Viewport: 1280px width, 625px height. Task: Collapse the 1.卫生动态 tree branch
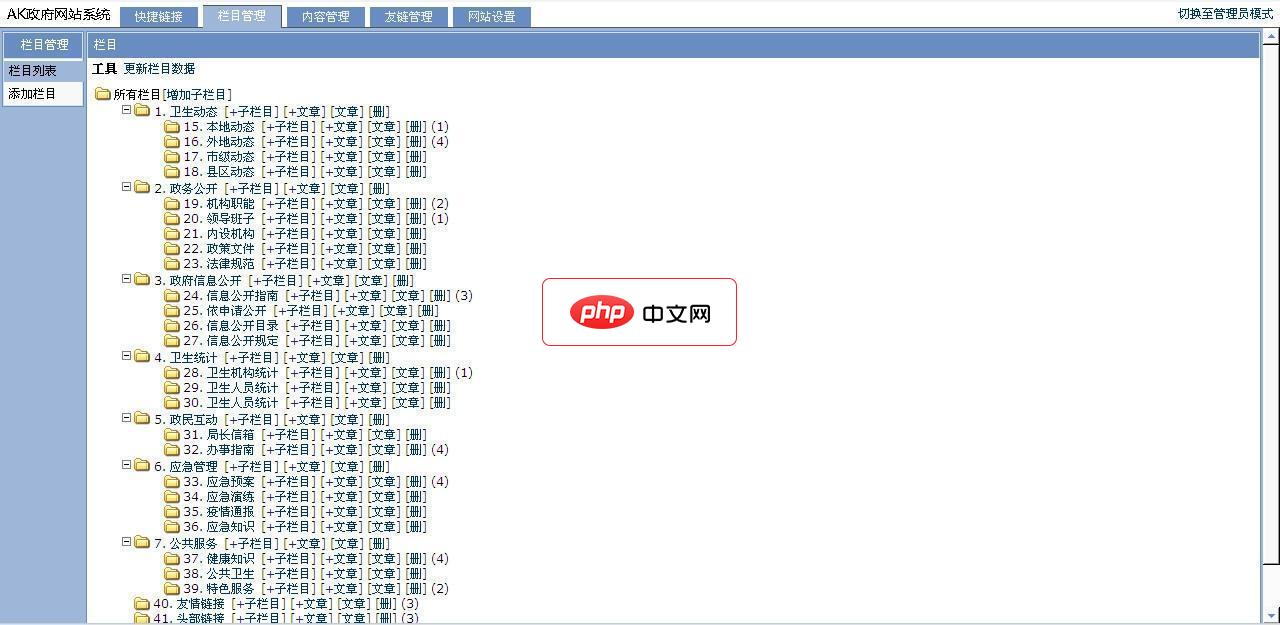pyautogui.click(x=127, y=110)
